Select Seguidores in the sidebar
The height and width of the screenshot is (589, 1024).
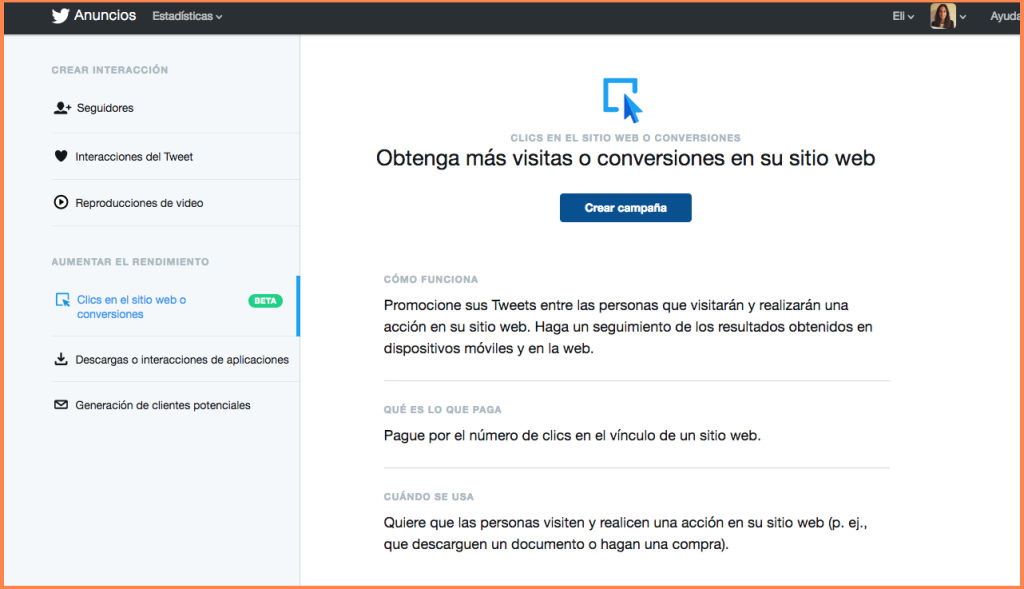tap(104, 107)
